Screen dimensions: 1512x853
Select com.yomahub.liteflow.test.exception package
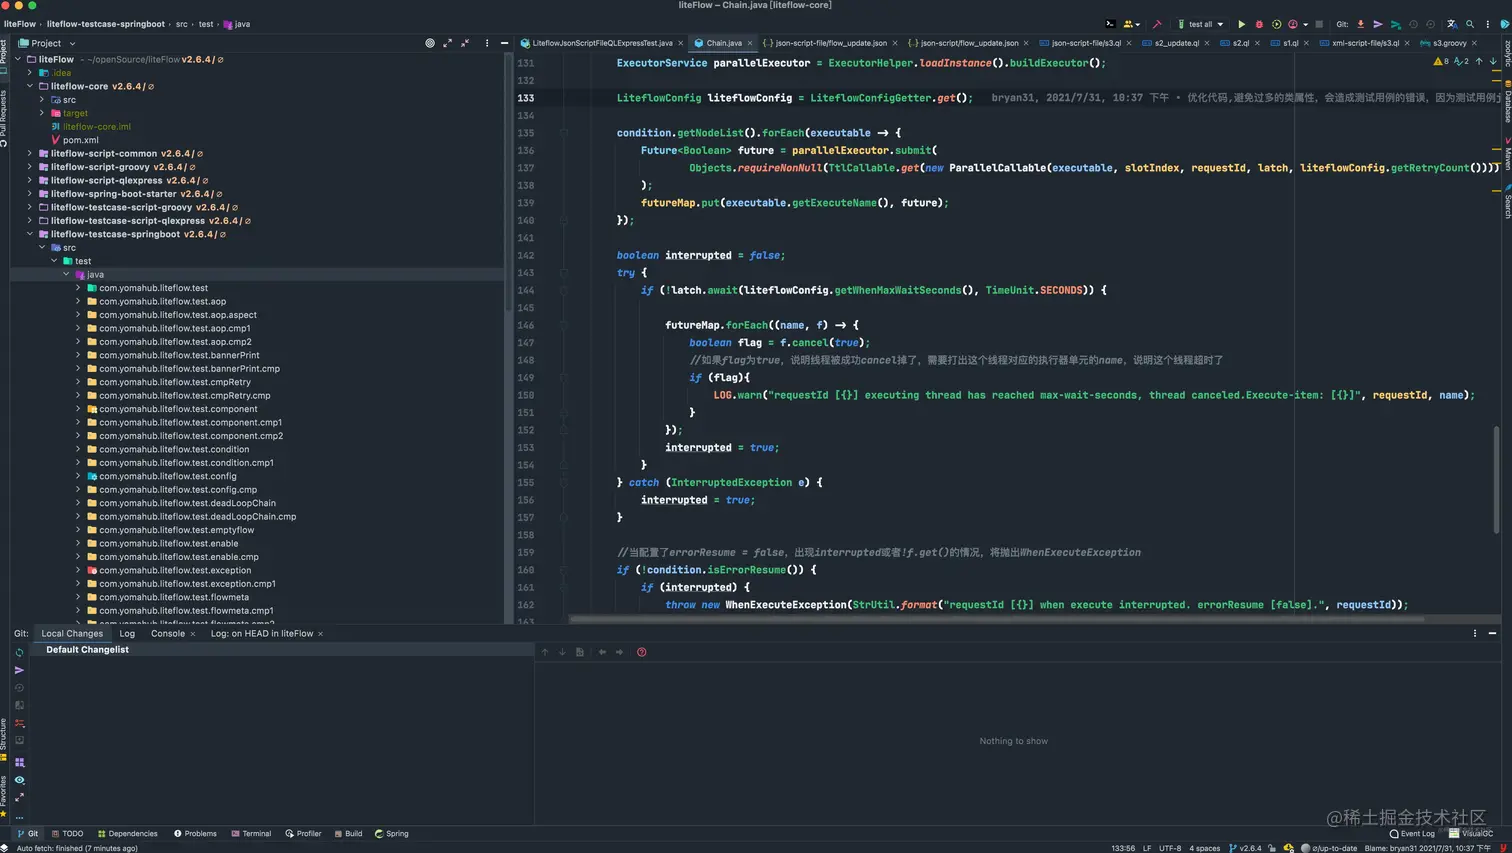click(175, 570)
